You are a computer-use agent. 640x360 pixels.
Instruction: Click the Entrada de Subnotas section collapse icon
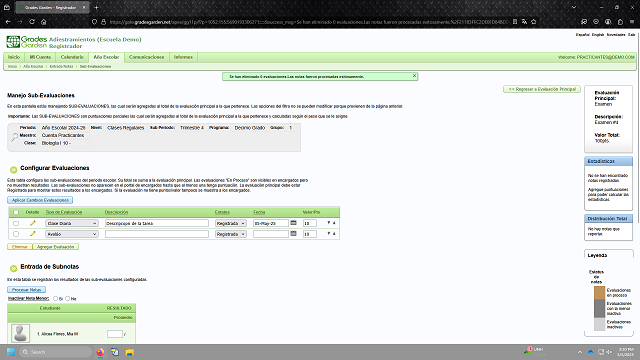tap(13, 268)
